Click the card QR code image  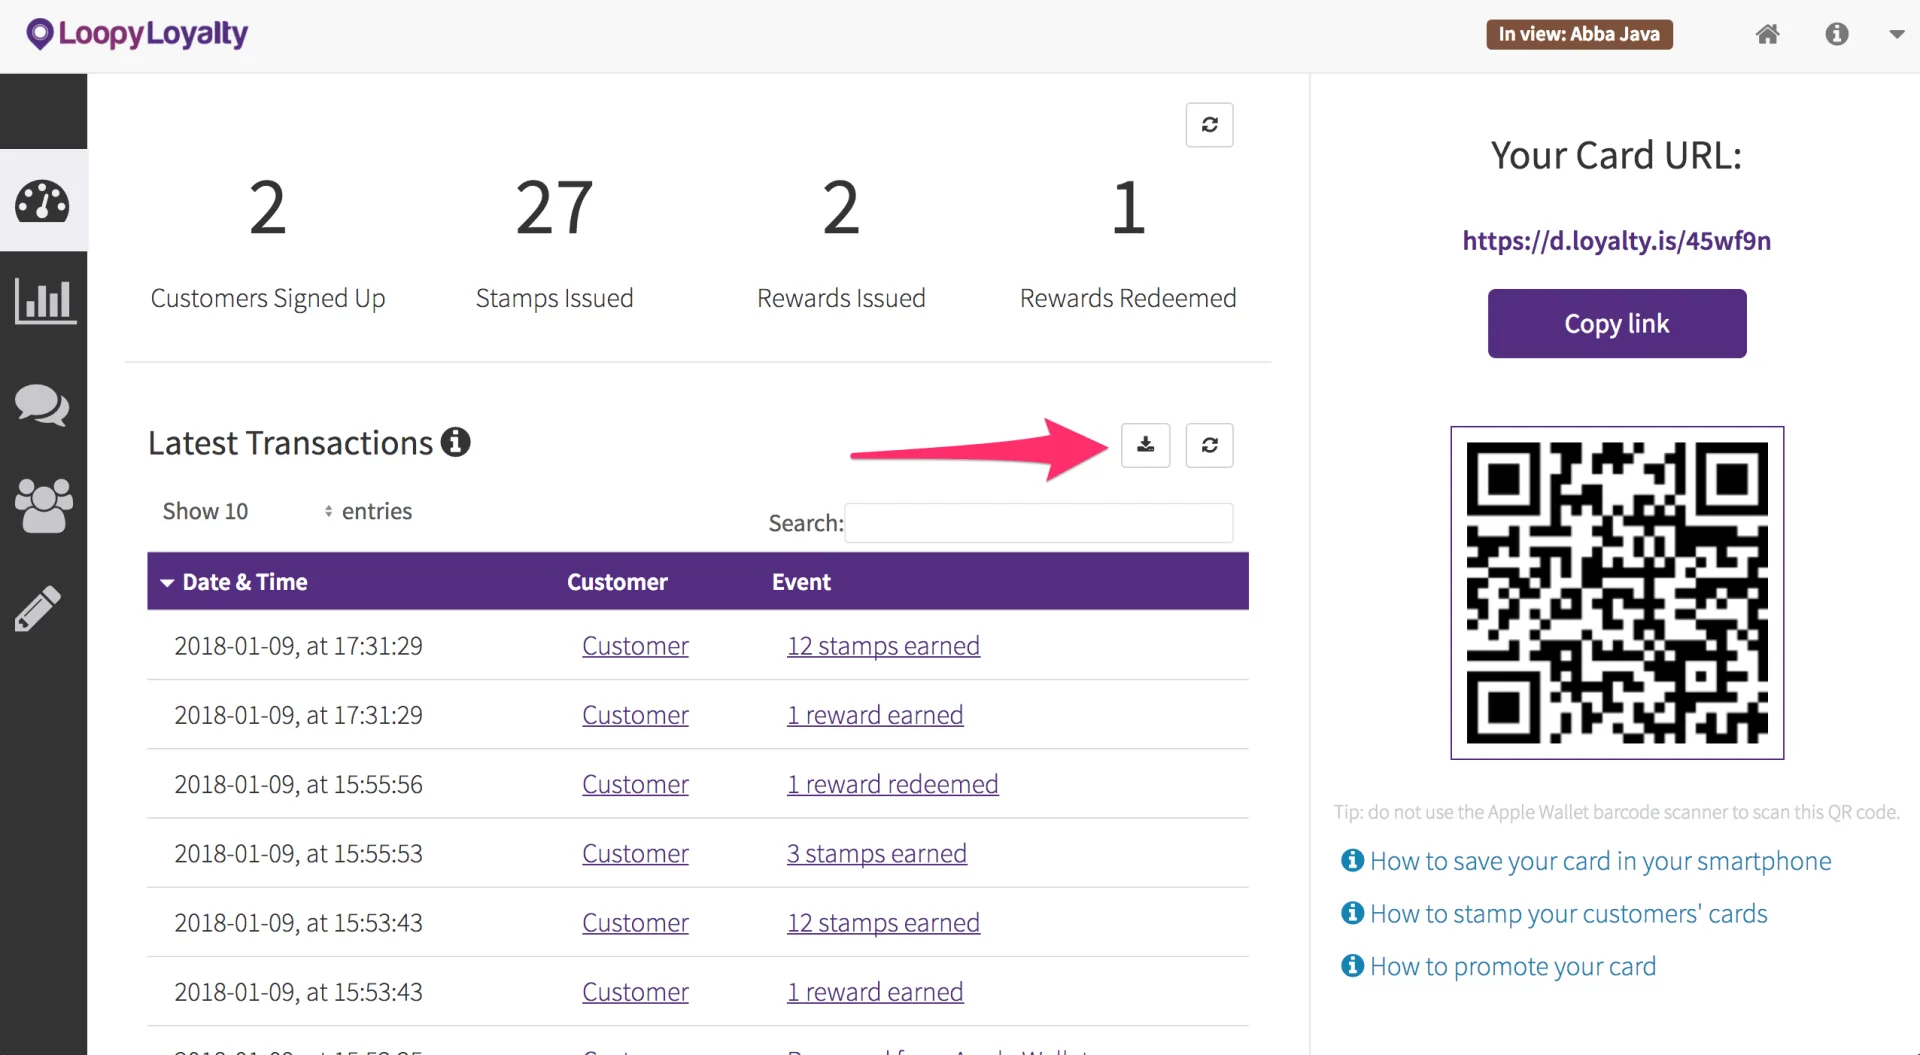point(1617,593)
